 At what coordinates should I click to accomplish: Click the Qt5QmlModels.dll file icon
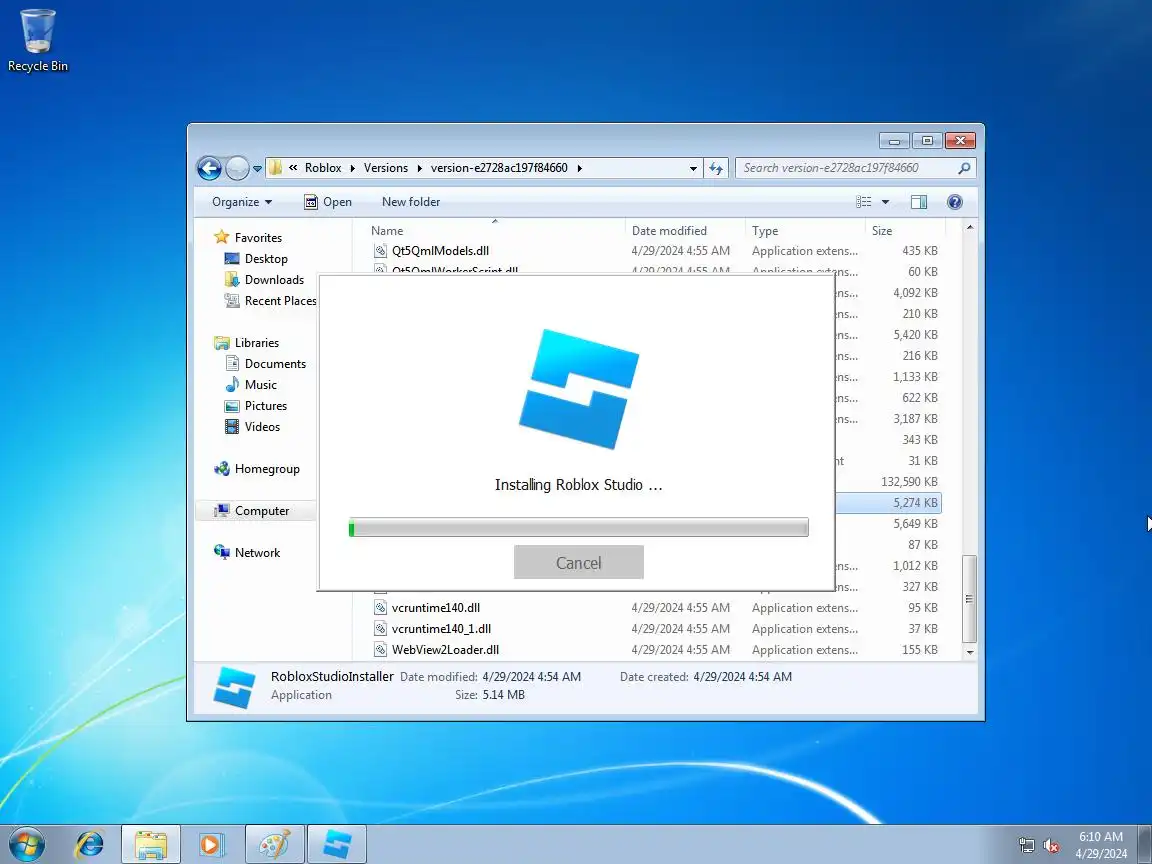pos(380,251)
